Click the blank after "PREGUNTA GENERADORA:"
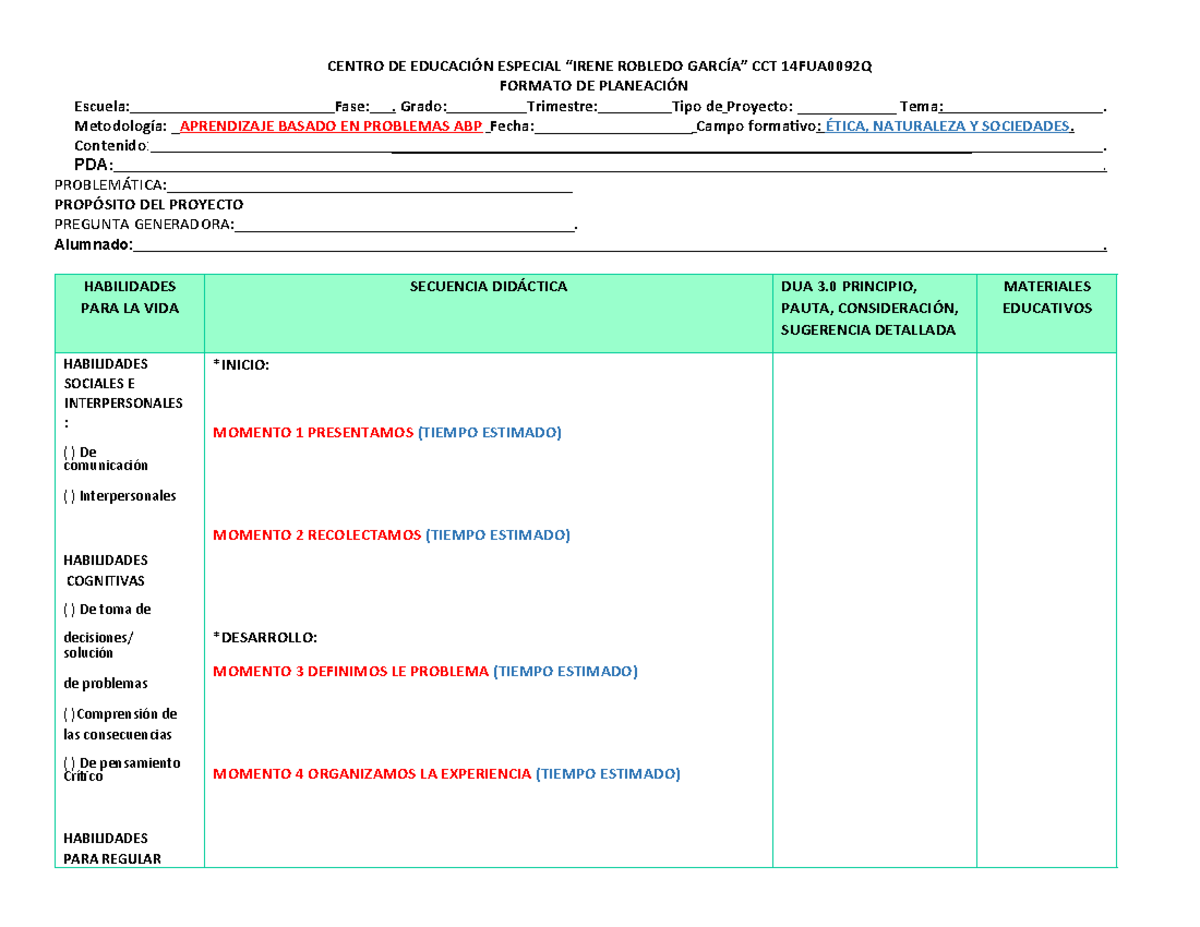1200x927 pixels. 405,224
